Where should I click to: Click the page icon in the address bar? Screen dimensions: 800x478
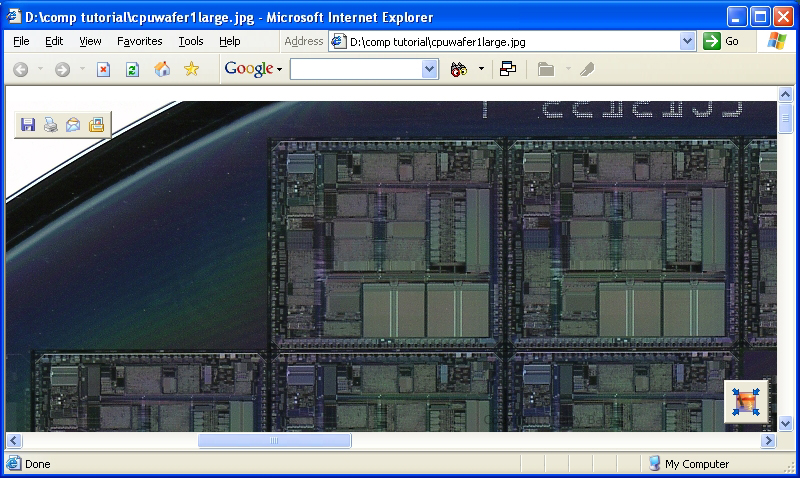pyautogui.click(x=339, y=41)
